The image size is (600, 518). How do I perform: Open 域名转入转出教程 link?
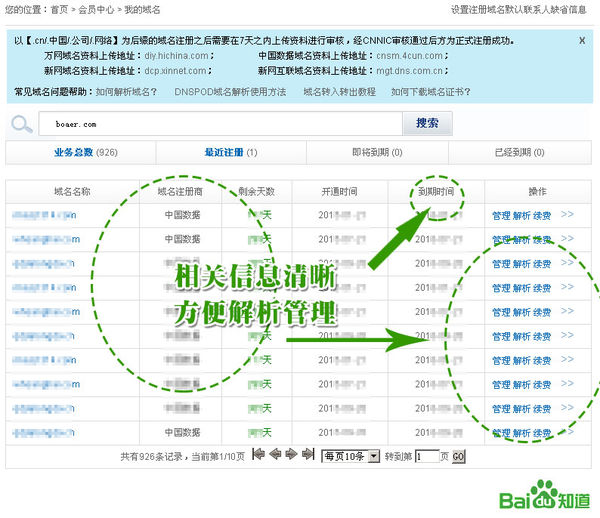pyautogui.click(x=338, y=91)
